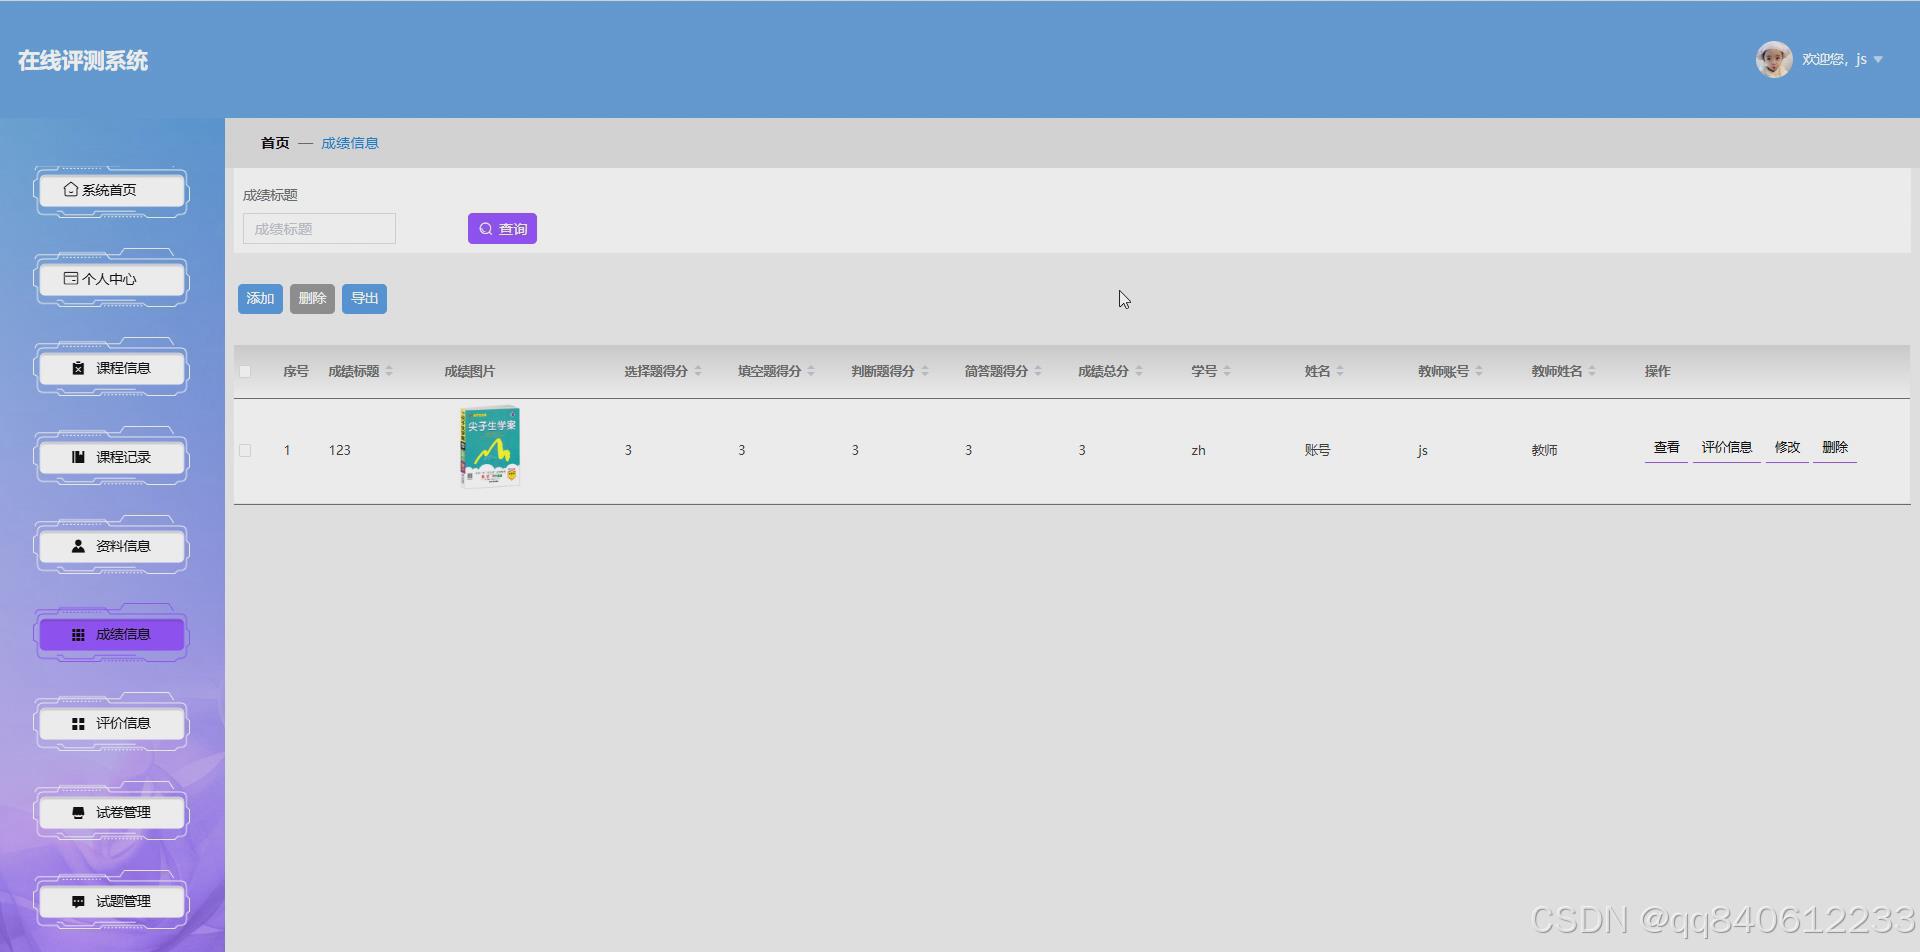Open 评价信息 menu item
The image size is (1920, 952).
pos(112,723)
